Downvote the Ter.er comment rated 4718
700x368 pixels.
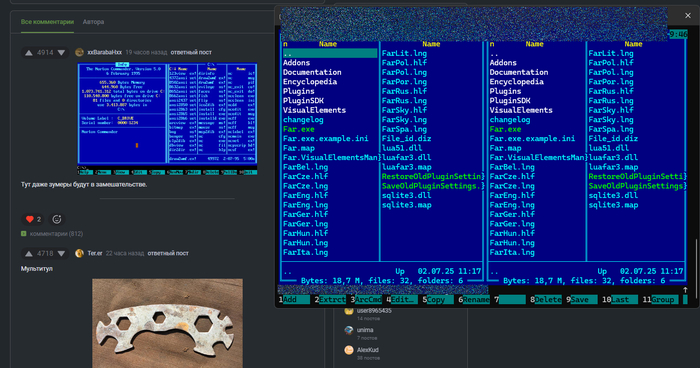(x=61, y=254)
